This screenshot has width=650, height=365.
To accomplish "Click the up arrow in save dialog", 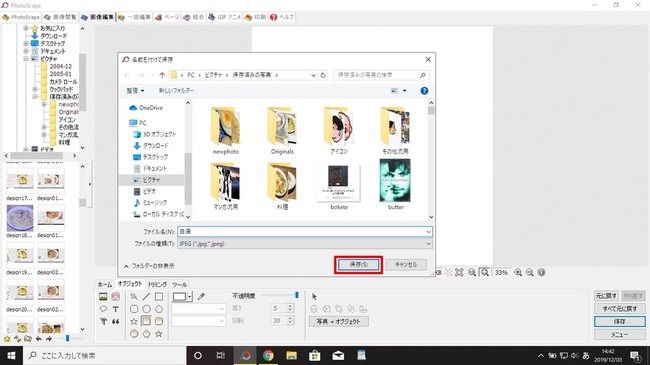I will click(162, 75).
